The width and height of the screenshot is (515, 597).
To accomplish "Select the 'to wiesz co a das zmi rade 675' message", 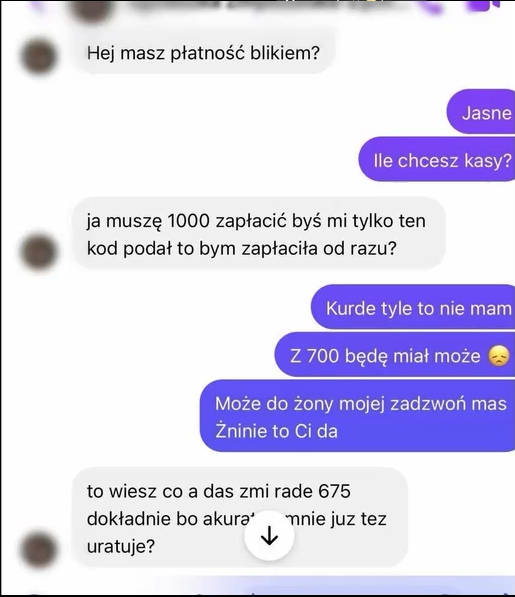I will [240, 517].
